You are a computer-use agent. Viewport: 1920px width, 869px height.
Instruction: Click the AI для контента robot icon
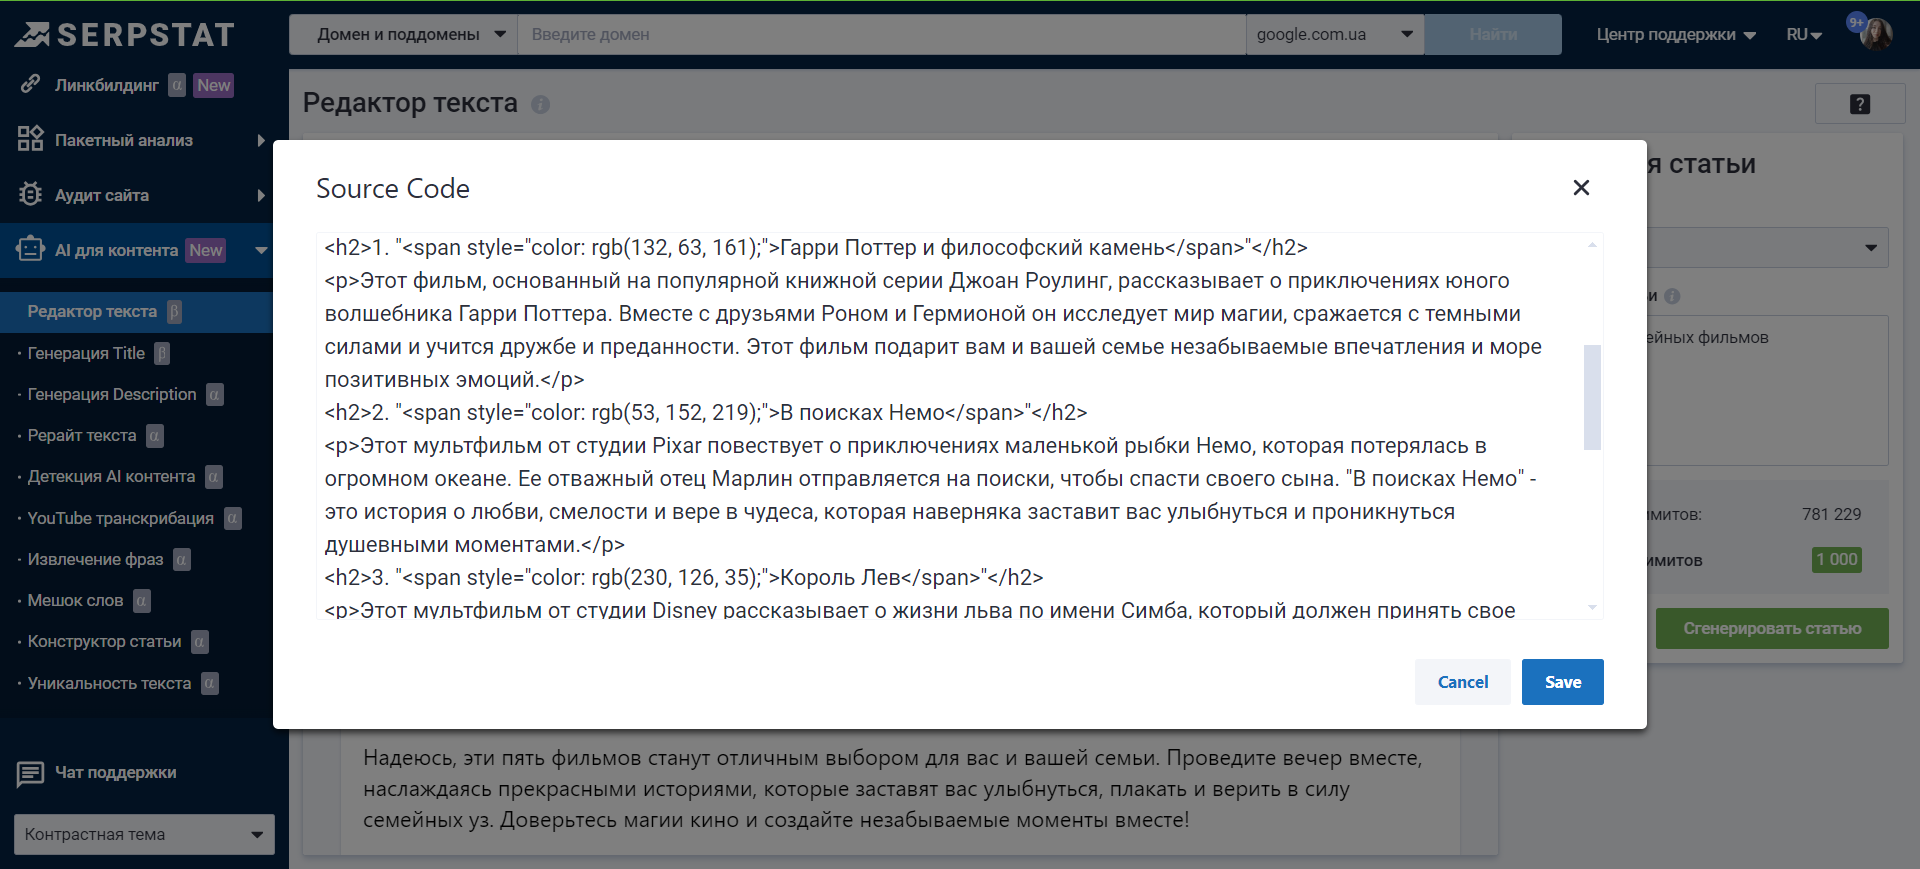coord(31,249)
